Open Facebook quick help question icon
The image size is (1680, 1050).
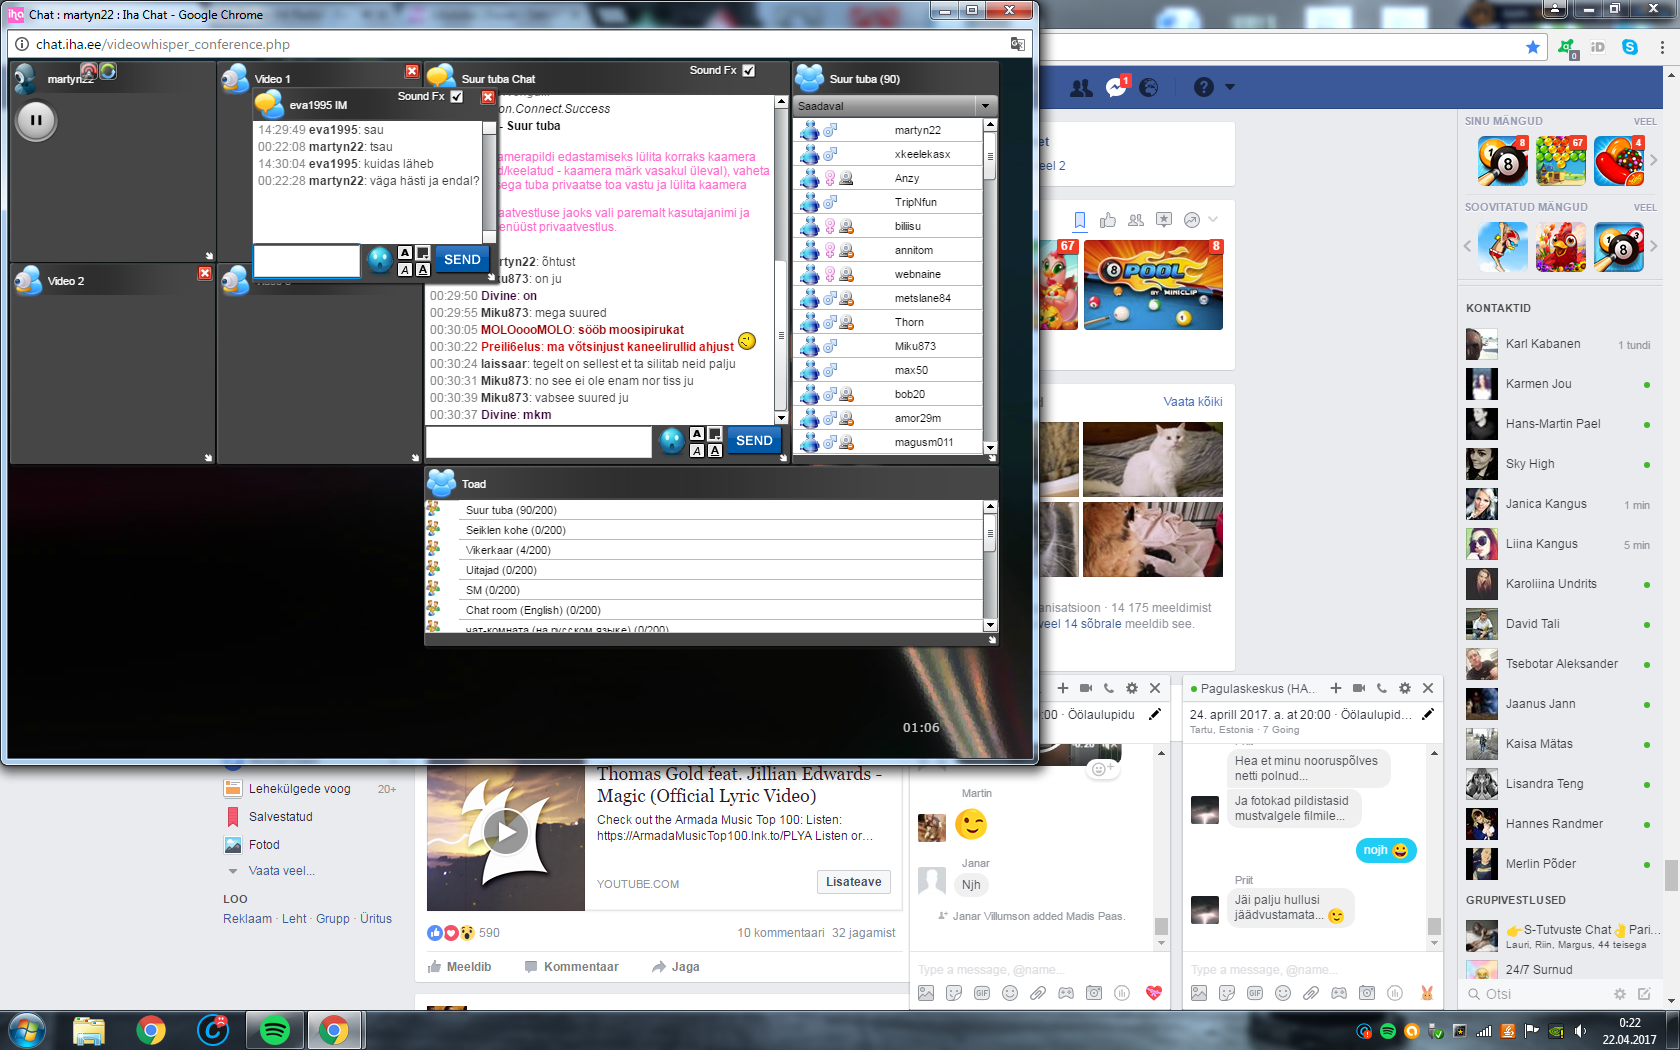coord(1204,88)
